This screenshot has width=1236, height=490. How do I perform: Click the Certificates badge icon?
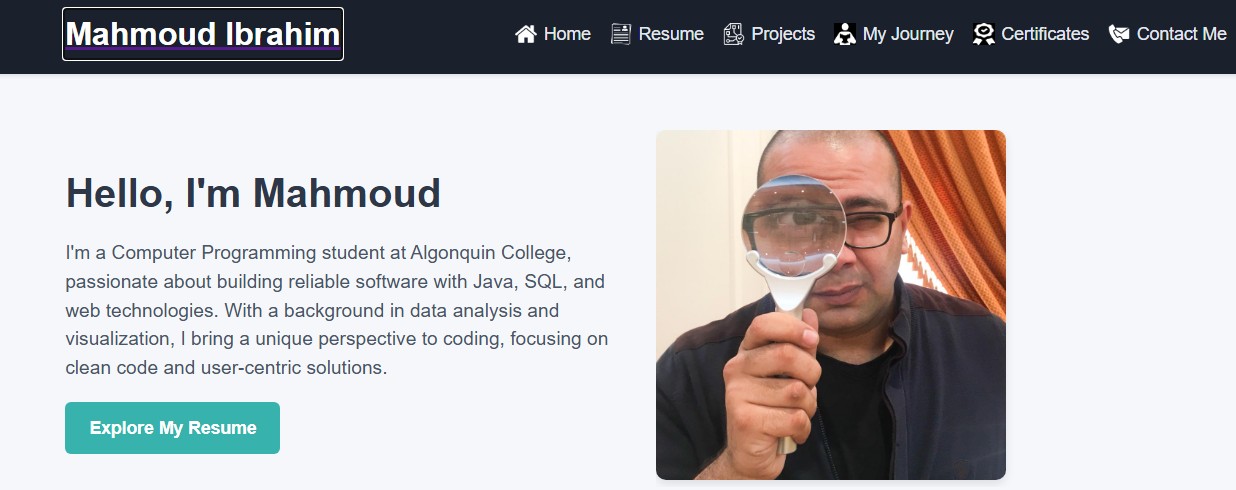click(x=984, y=34)
